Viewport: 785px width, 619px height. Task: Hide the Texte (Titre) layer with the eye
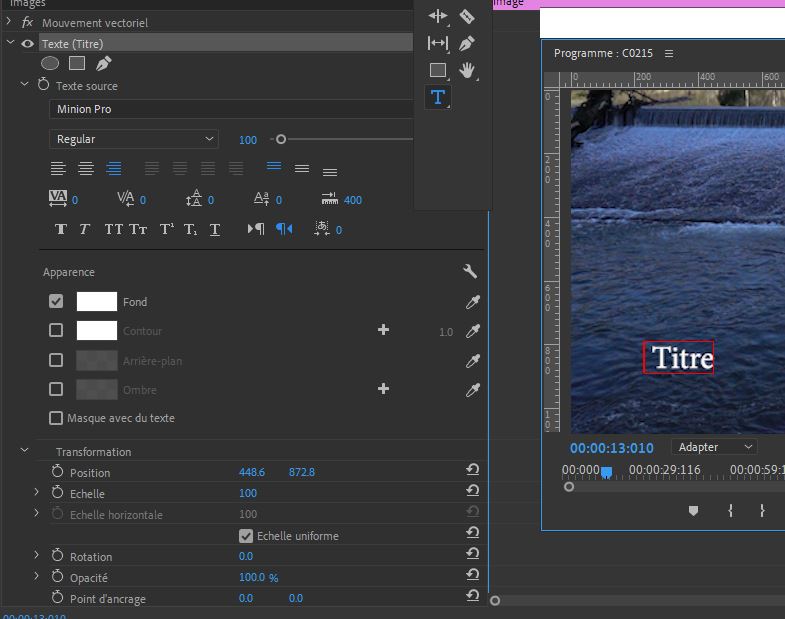click(x=28, y=44)
